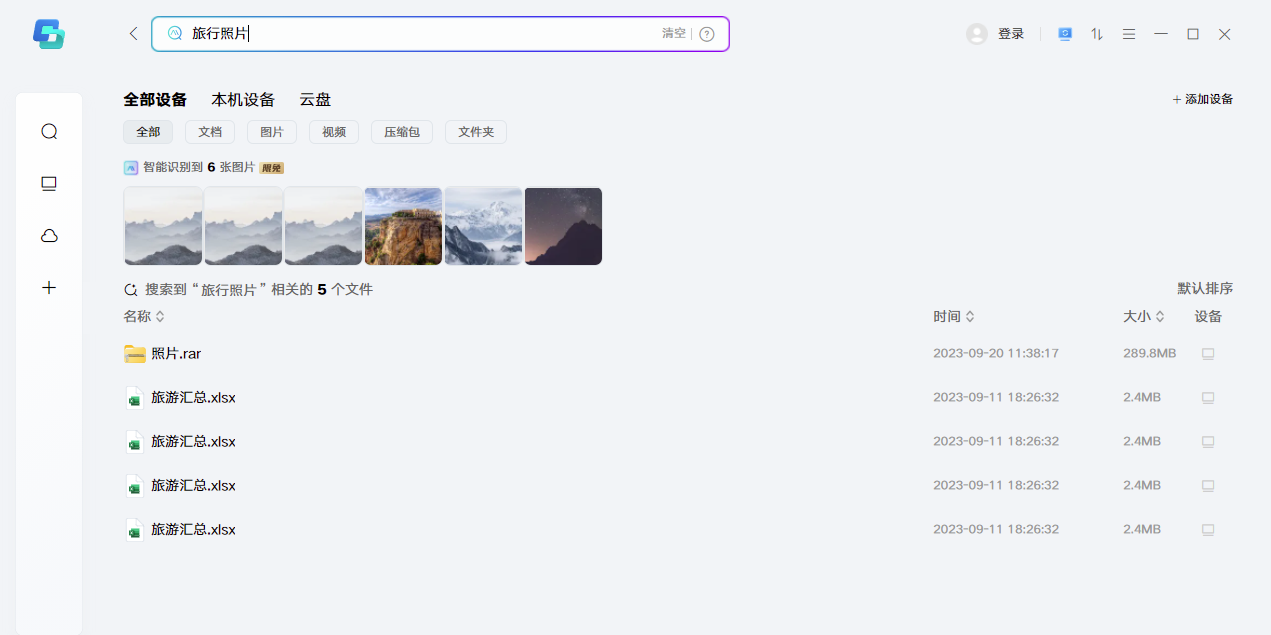This screenshot has width=1271, height=635.
Task: Click 登录 to sign in
Action: point(1011,34)
